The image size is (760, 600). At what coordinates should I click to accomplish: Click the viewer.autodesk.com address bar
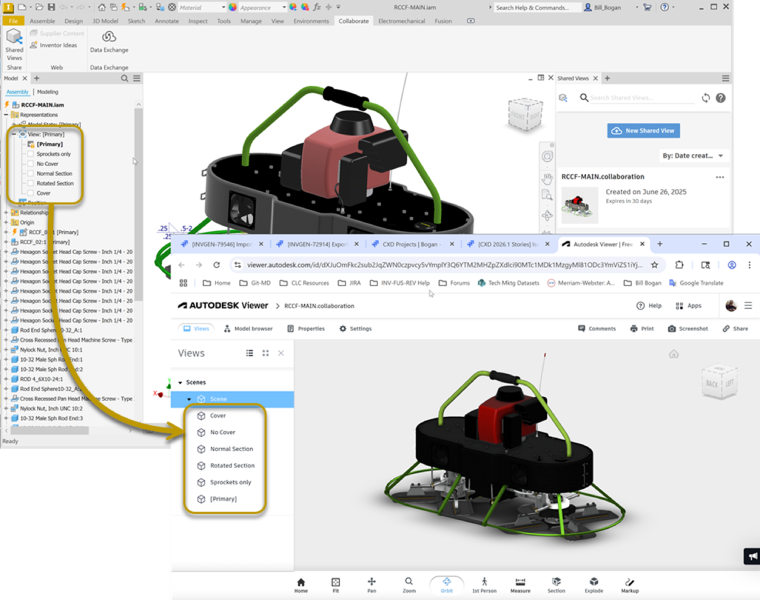pyautogui.click(x=444, y=265)
